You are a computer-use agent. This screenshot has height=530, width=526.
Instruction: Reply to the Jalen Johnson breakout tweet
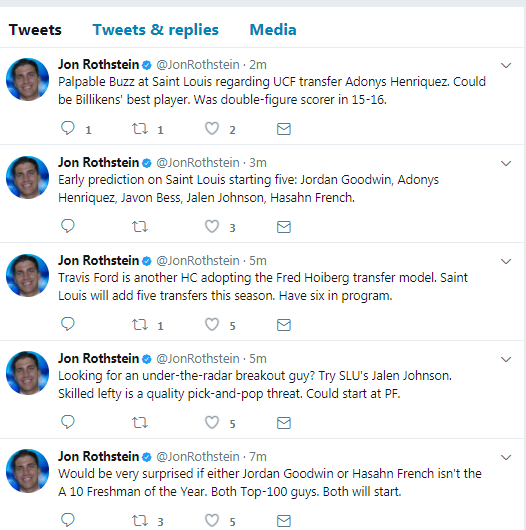[68, 422]
